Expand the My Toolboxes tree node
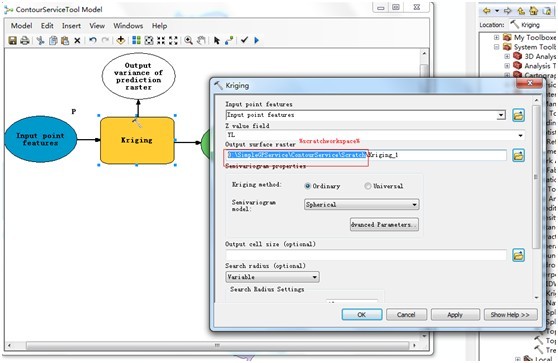The image size is (558, 363). point(496,37)
